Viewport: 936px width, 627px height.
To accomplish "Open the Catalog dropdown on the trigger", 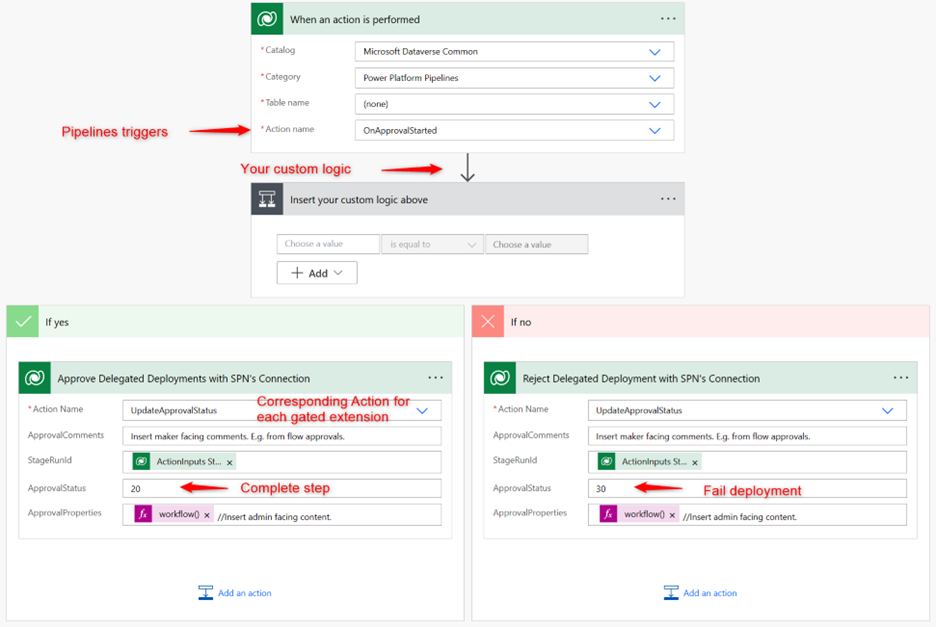I will click(x=655, y=51).
